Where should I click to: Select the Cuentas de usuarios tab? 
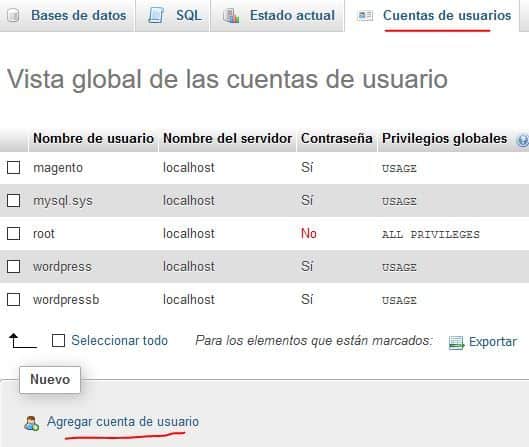(432, 16)
